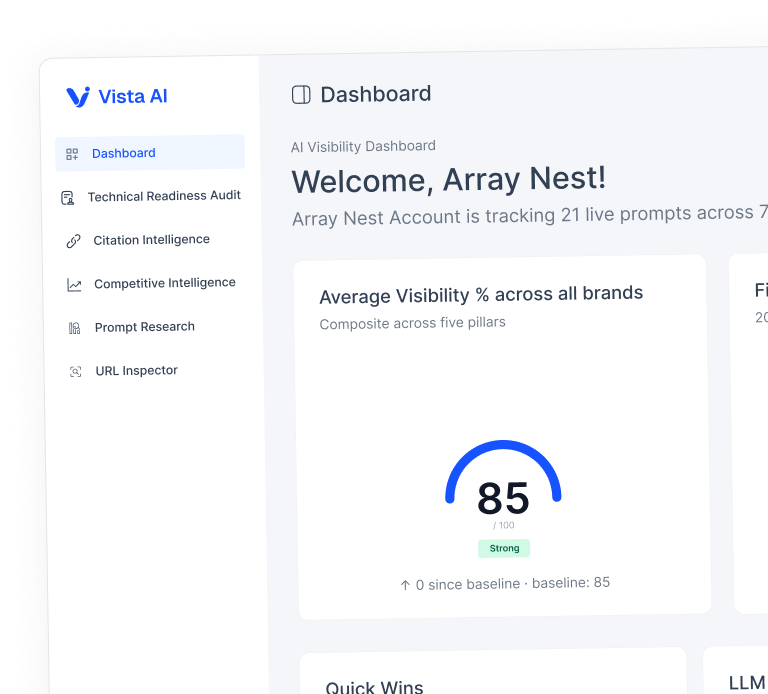Click the tracking 21 live prompts sentence
Screen dimensions: 768x694
[x=530, y=215]
